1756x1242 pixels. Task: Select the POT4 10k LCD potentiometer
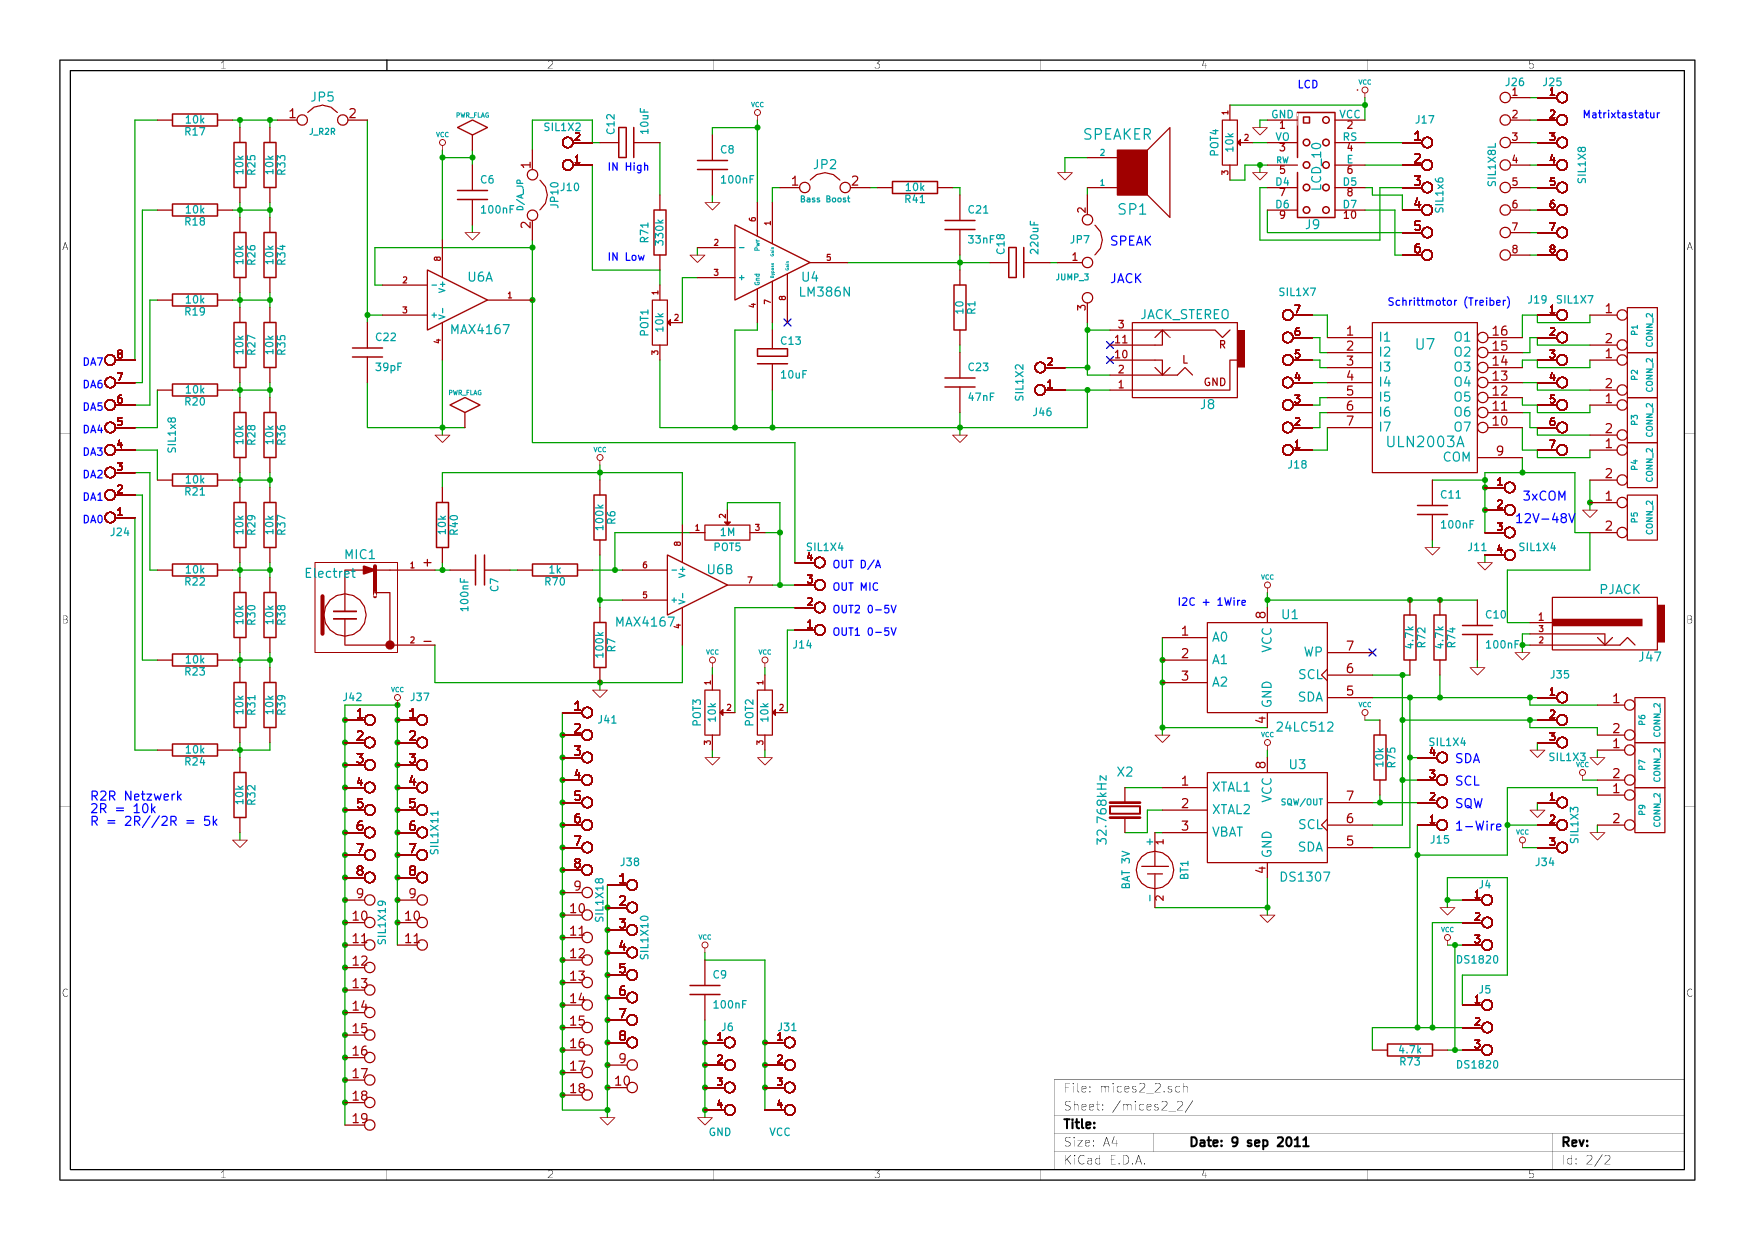pyautogui.click(x=1230, y=144)
